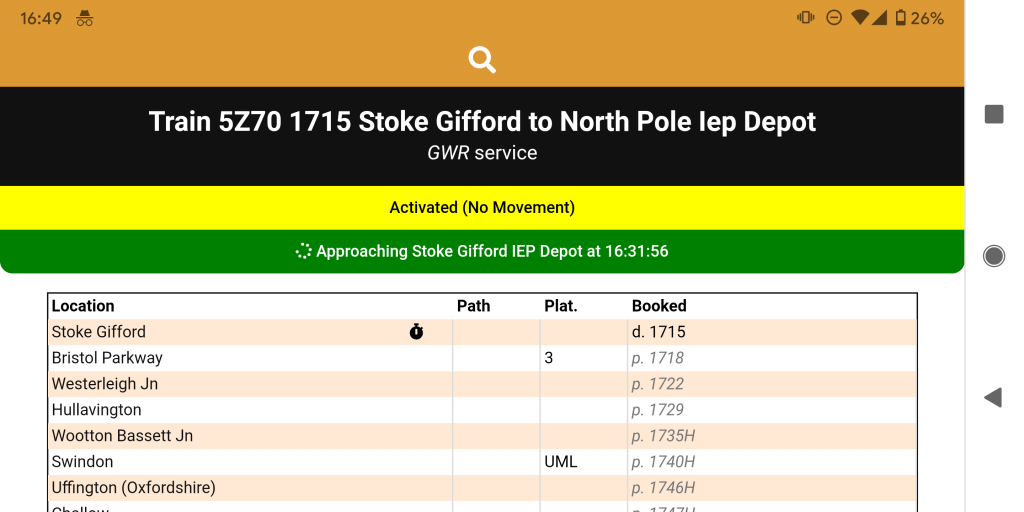Click the stopwatch icon beside Stoke Gifford
Image resolution: width=1024 pixels, height=512 pixels.
(416, 332)
